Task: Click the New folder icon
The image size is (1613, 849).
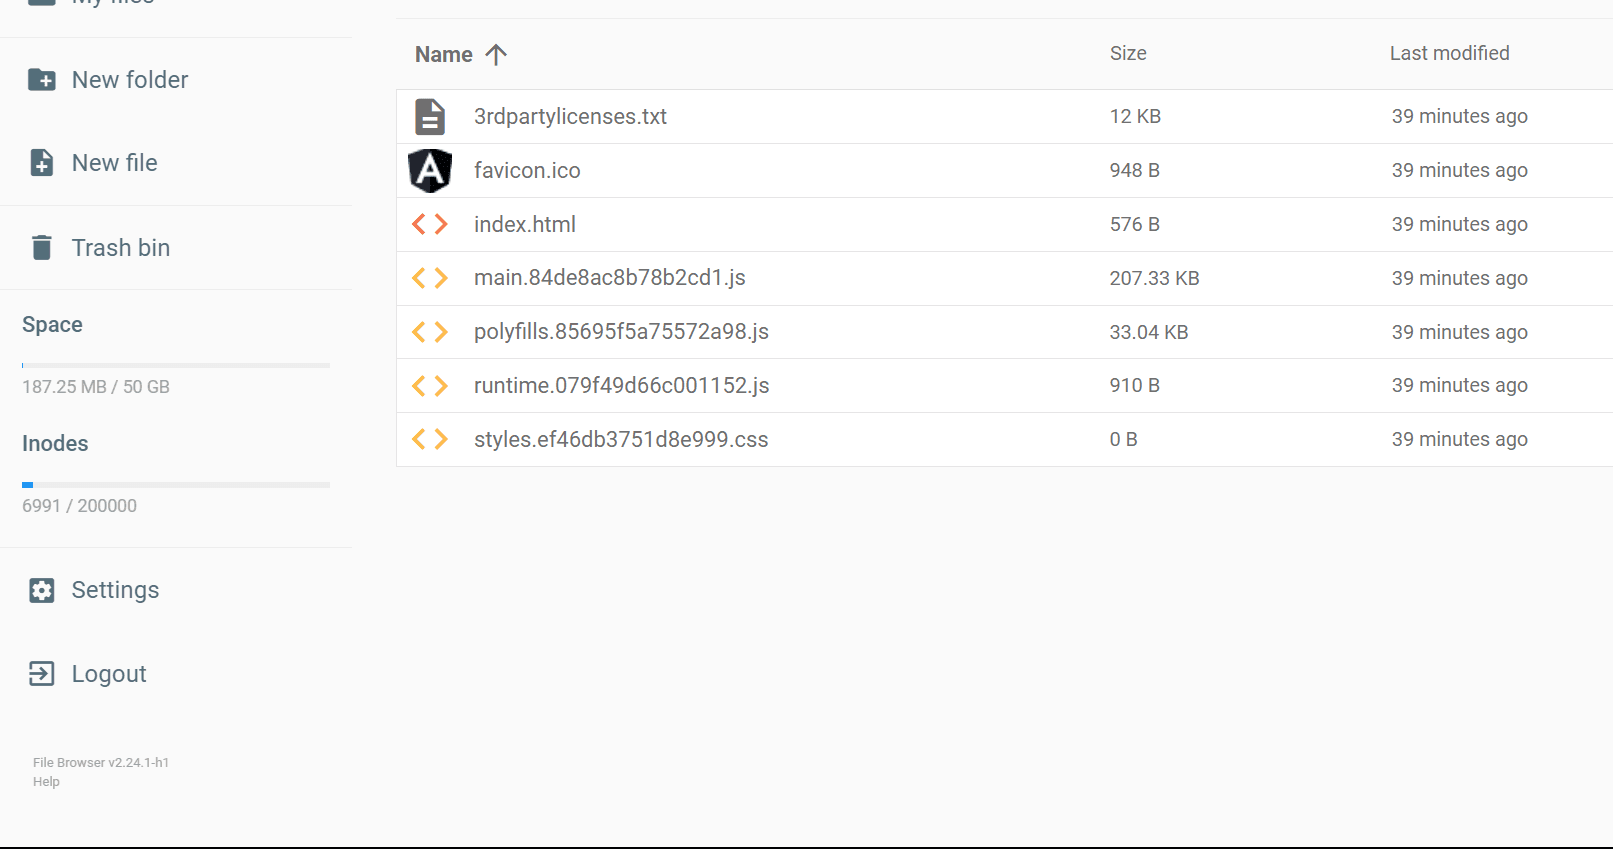Action: point(42,80)
